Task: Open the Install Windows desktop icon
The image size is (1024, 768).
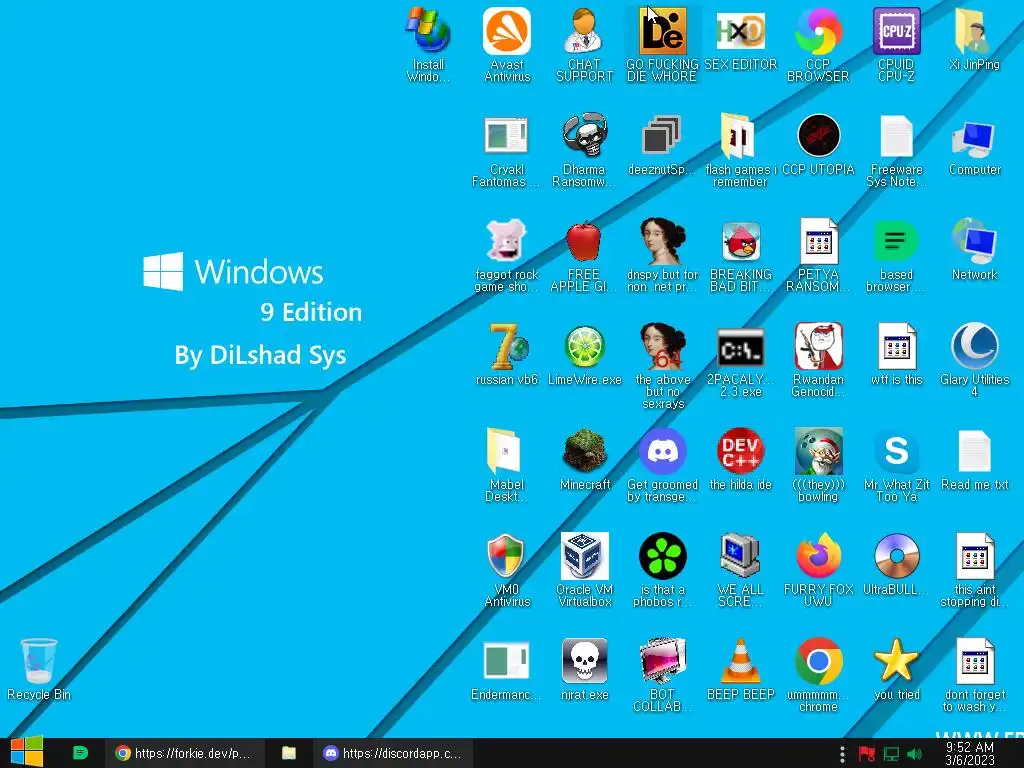Action: 428,44
